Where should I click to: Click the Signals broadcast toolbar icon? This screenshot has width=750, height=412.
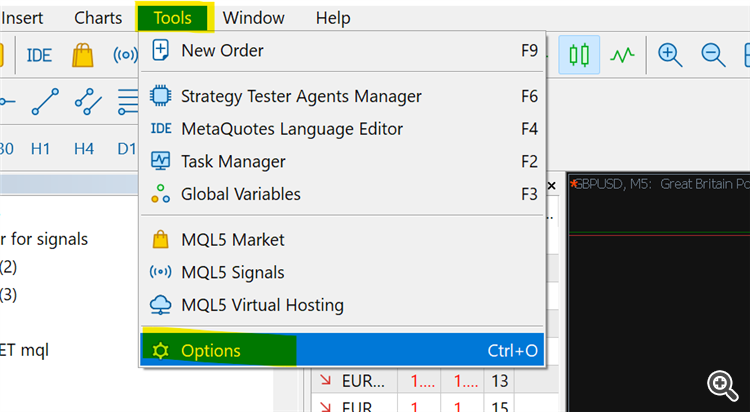pyautogui.click(x=126, y=55)
